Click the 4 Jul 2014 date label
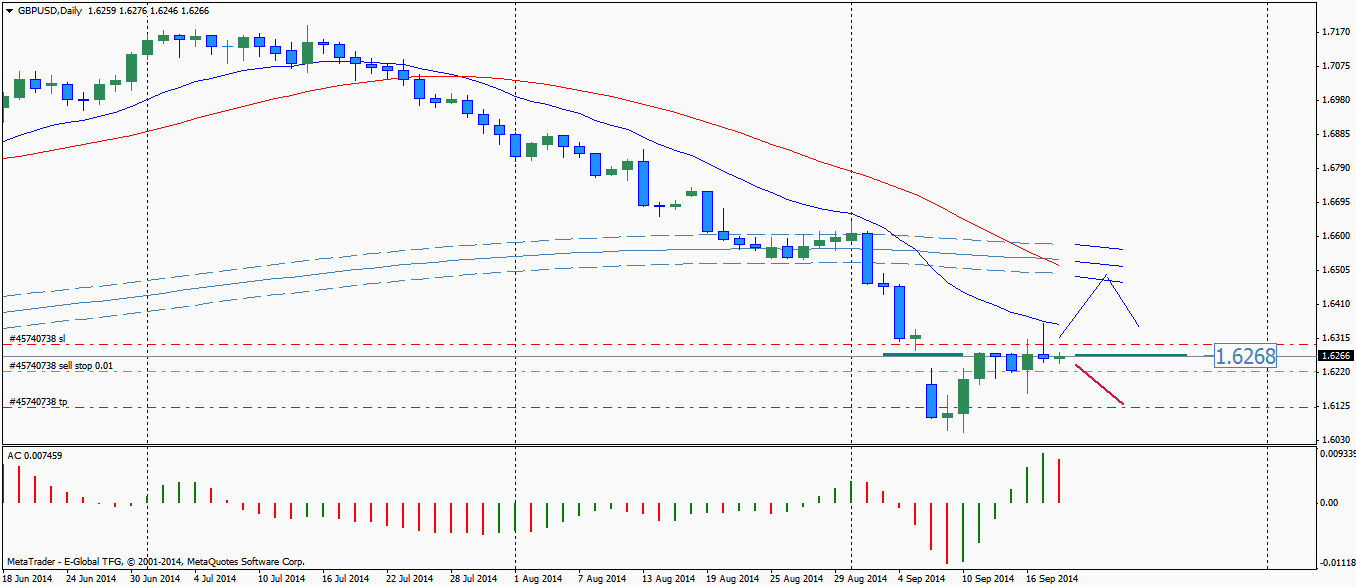The width and height of the screenshot is (1356, 587). point(214,579)
